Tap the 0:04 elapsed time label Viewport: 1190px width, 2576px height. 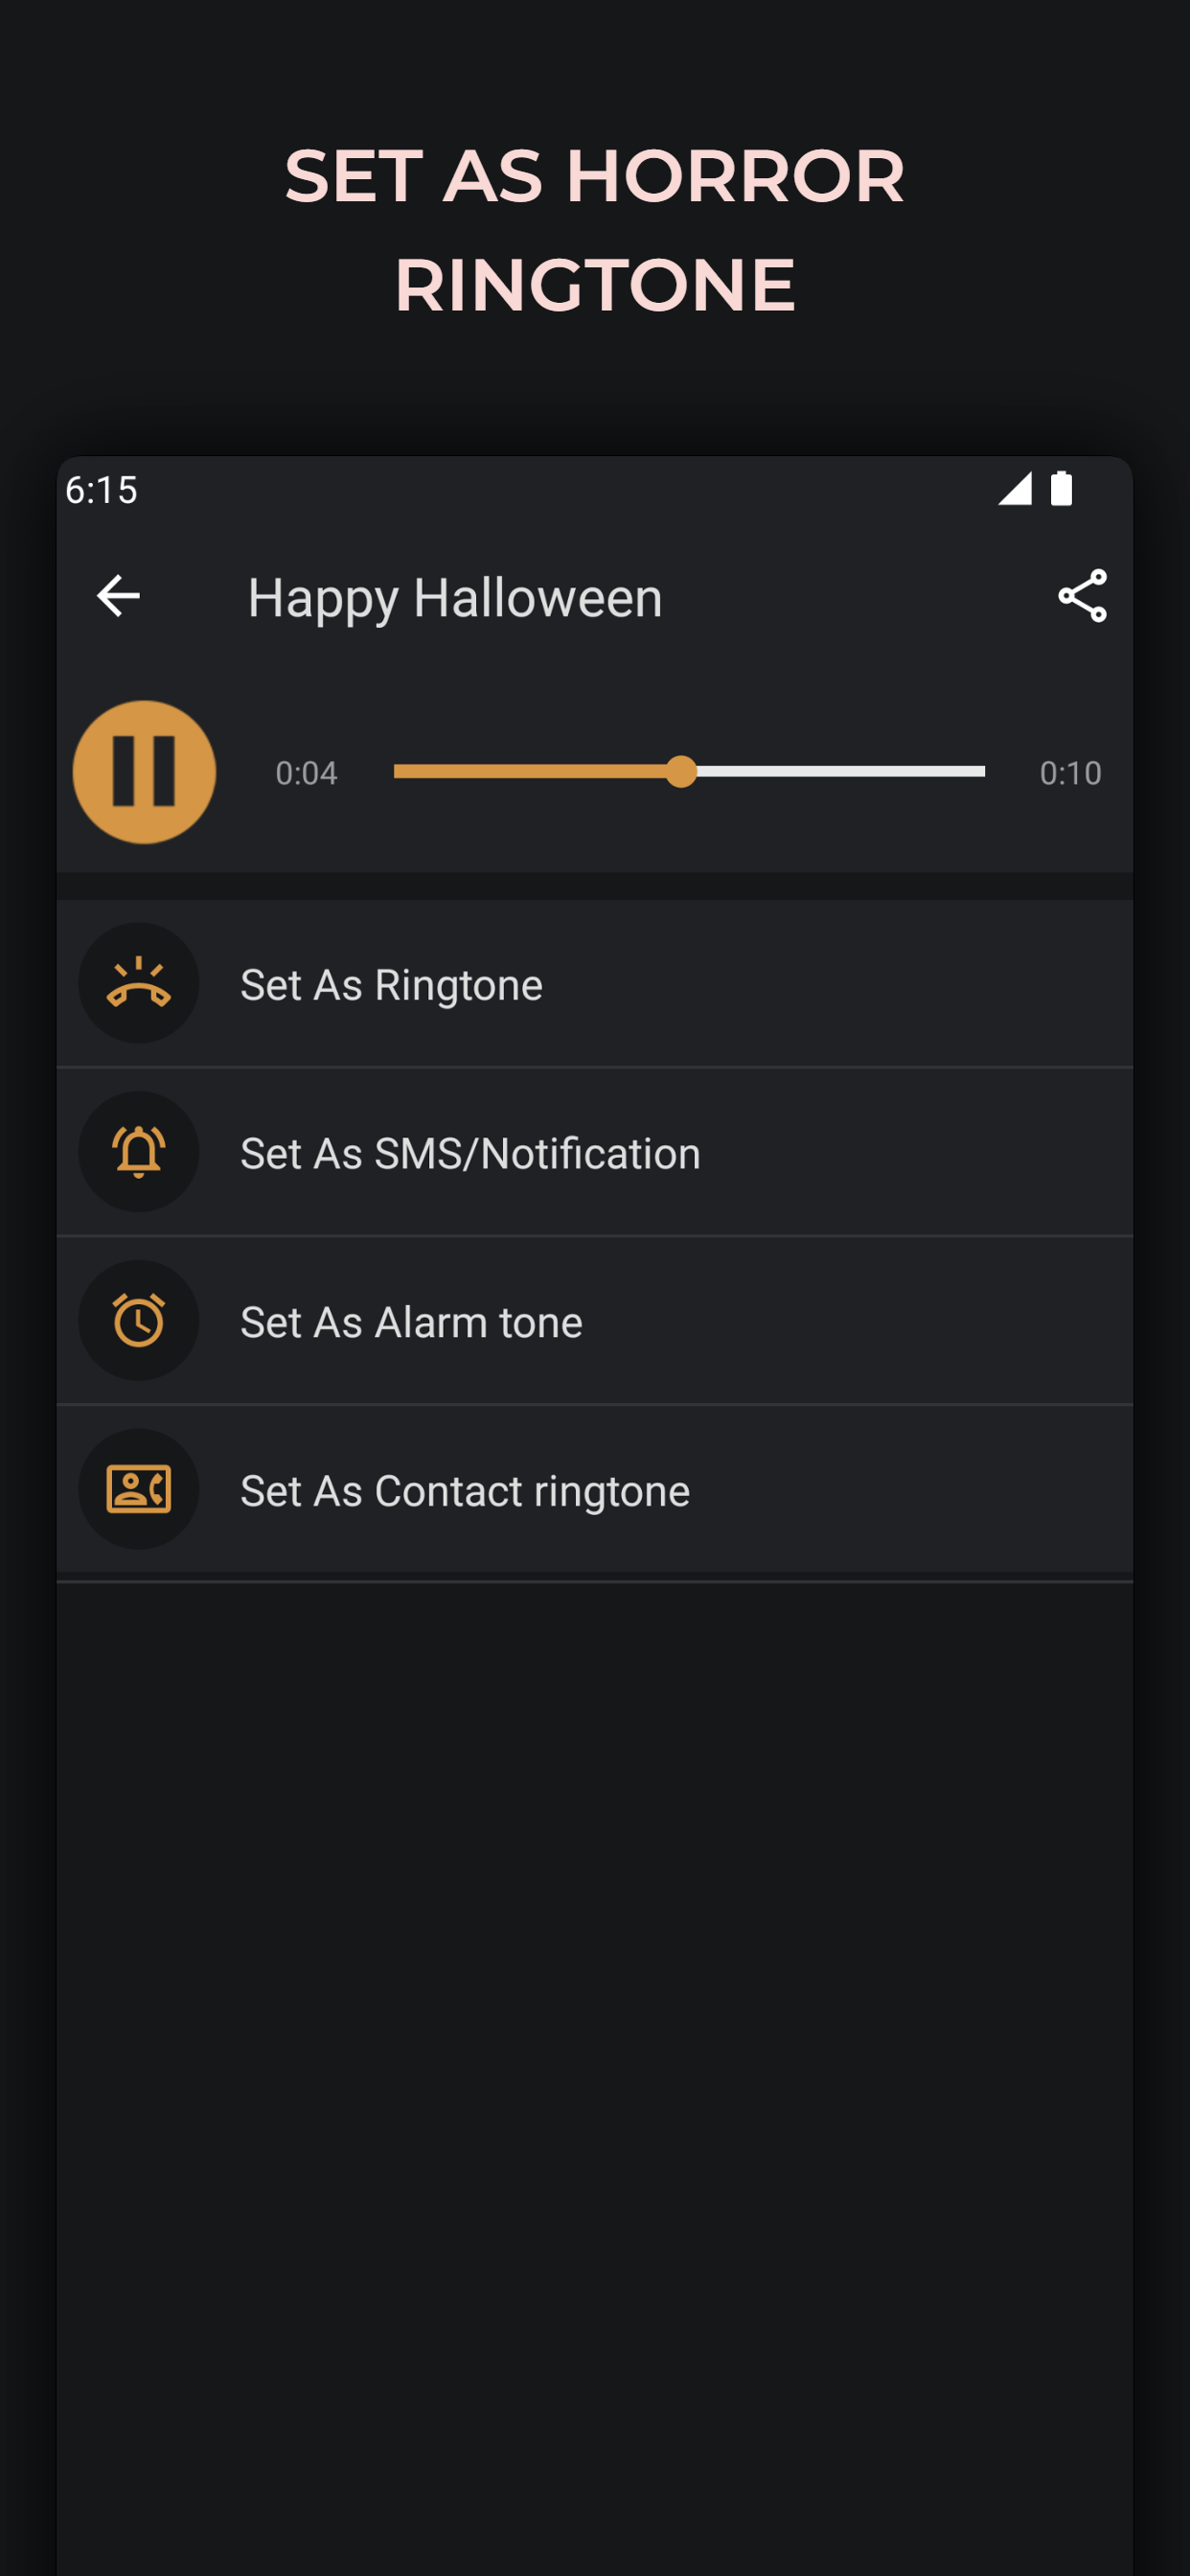306,773
